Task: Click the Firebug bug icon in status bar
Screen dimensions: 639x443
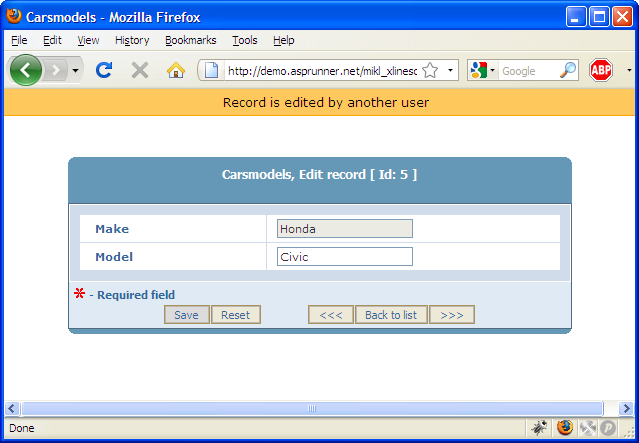Action: (x=540, y=427)
